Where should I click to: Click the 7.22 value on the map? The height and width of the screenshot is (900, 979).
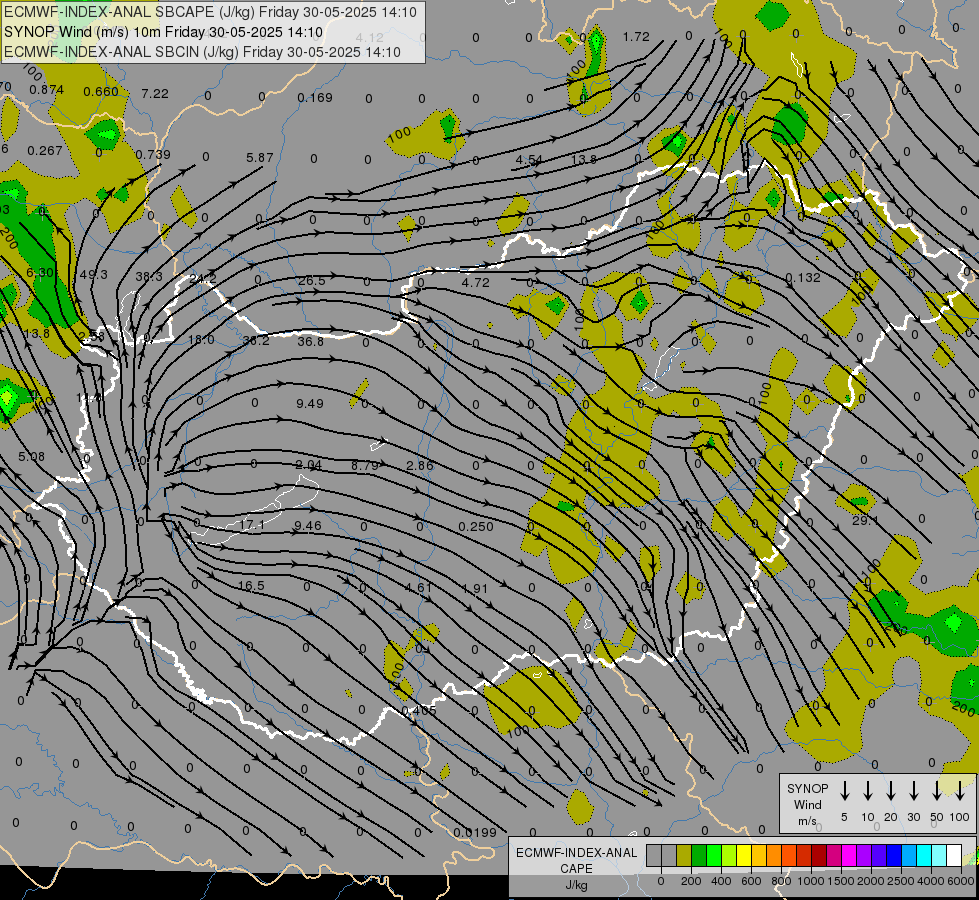[x=155, y=94]
